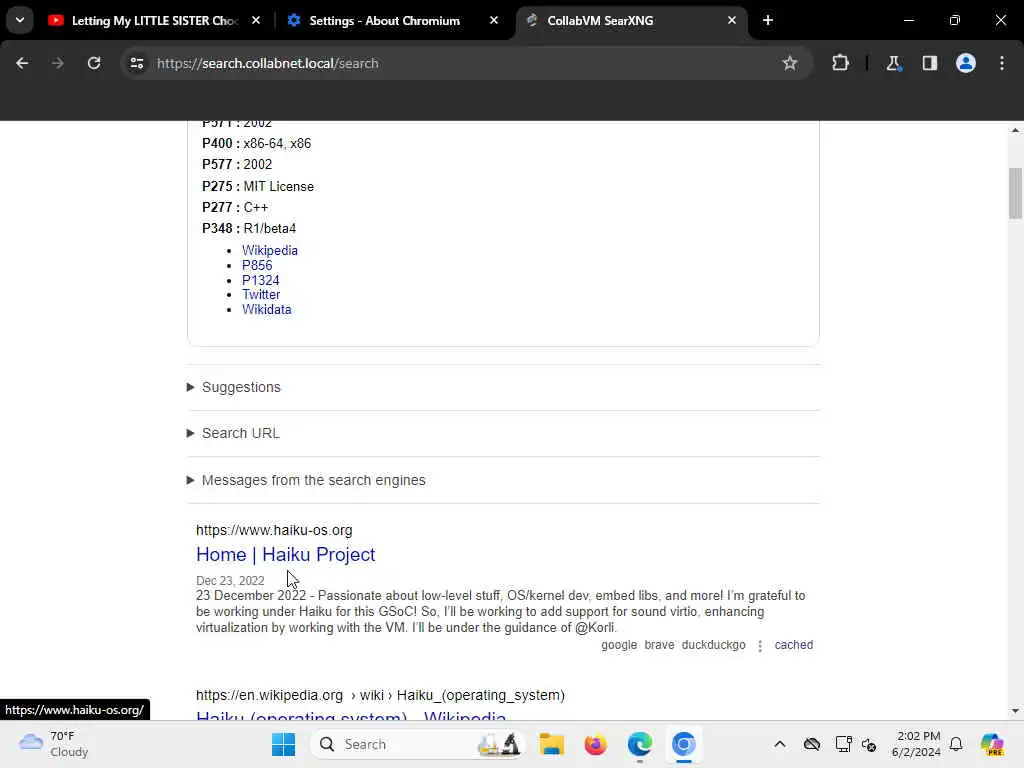Screen dimensions: 1024x768
Task: Open Haiku (operating system) - Wikipedia result
Action: pyautogui.click(x=351, y=716)
